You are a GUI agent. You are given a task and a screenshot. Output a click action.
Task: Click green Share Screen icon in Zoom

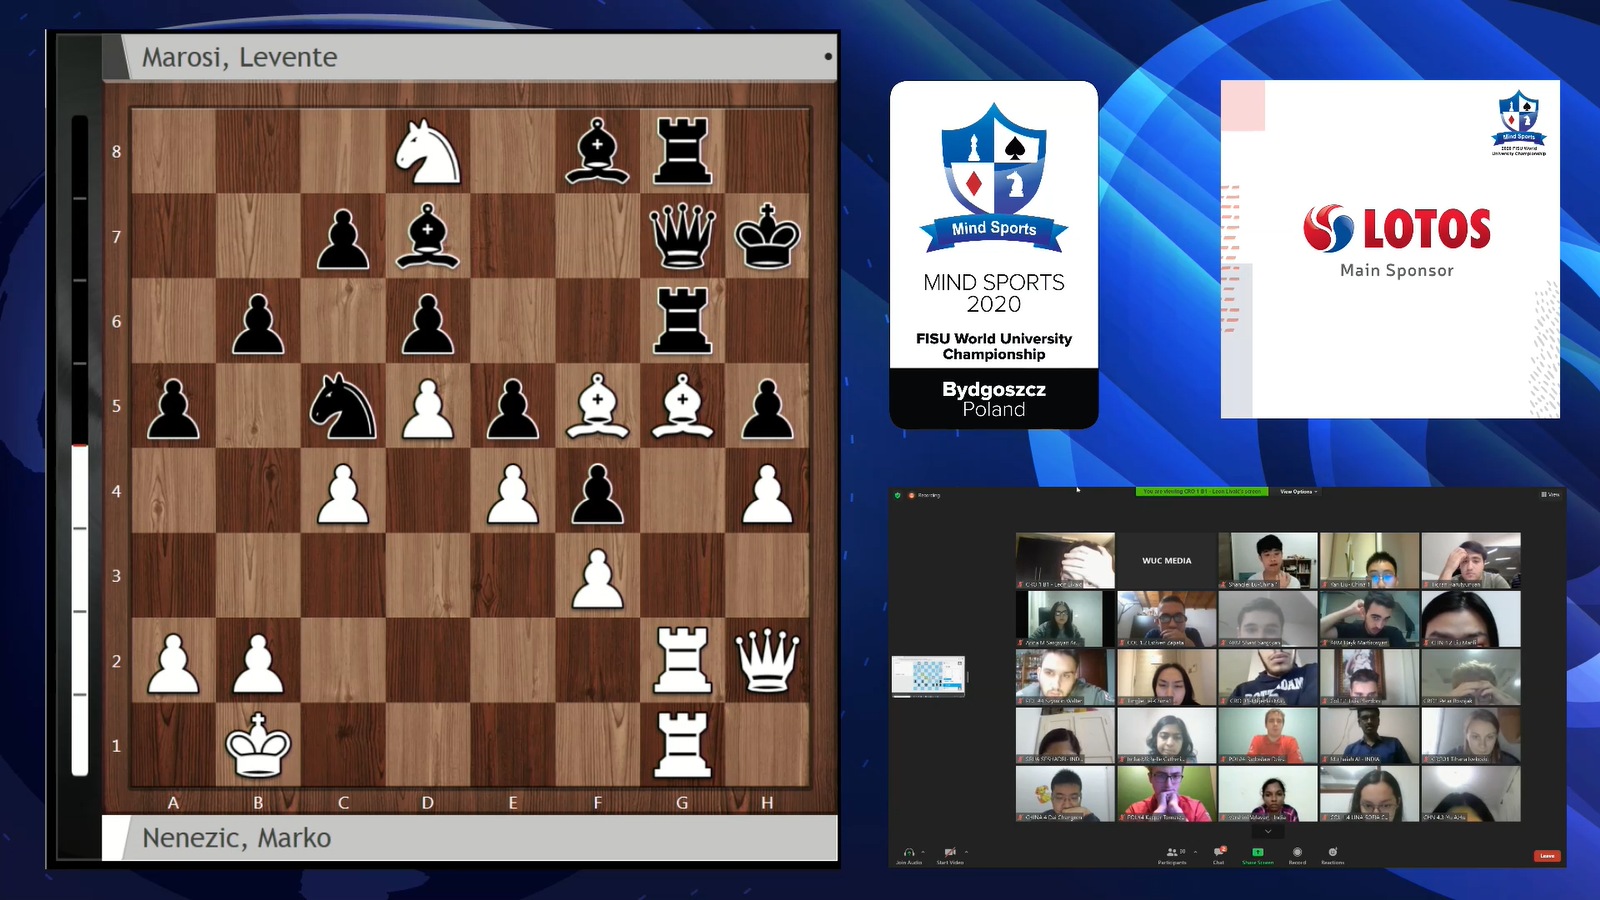pyautogui.click(x=1258, y=852)
